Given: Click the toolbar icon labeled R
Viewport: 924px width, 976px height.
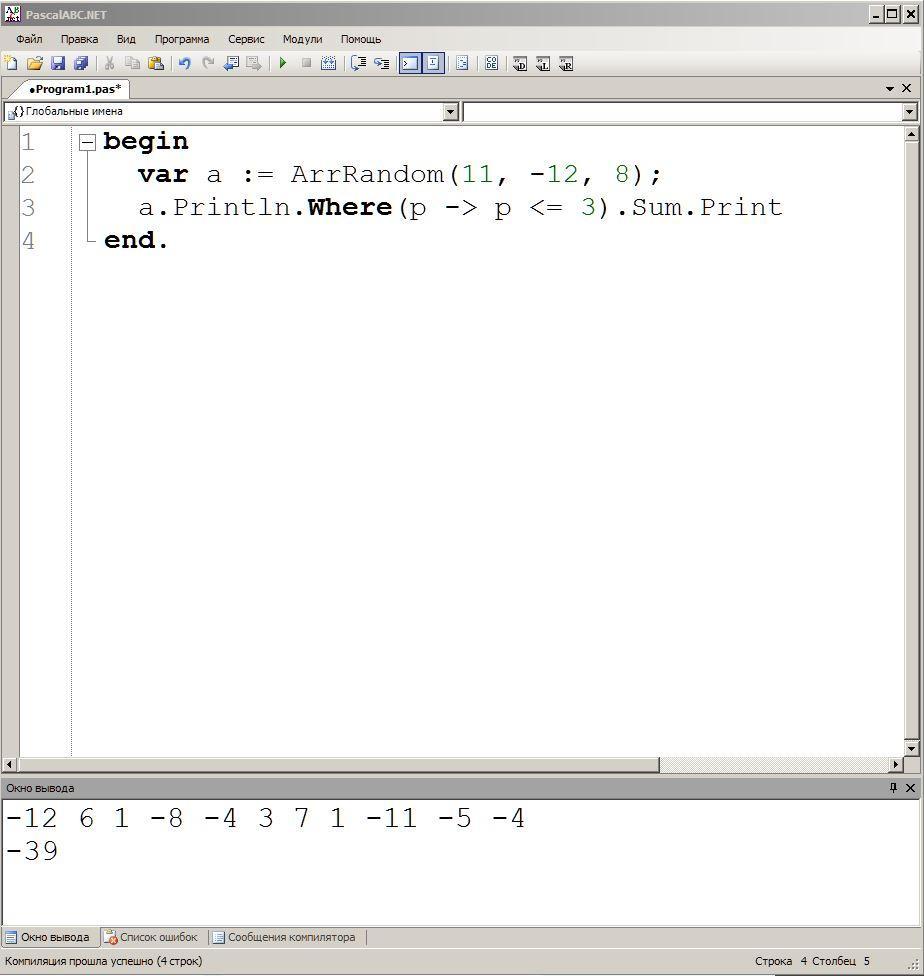Looking at the screenshot, I should coord(566,63).
